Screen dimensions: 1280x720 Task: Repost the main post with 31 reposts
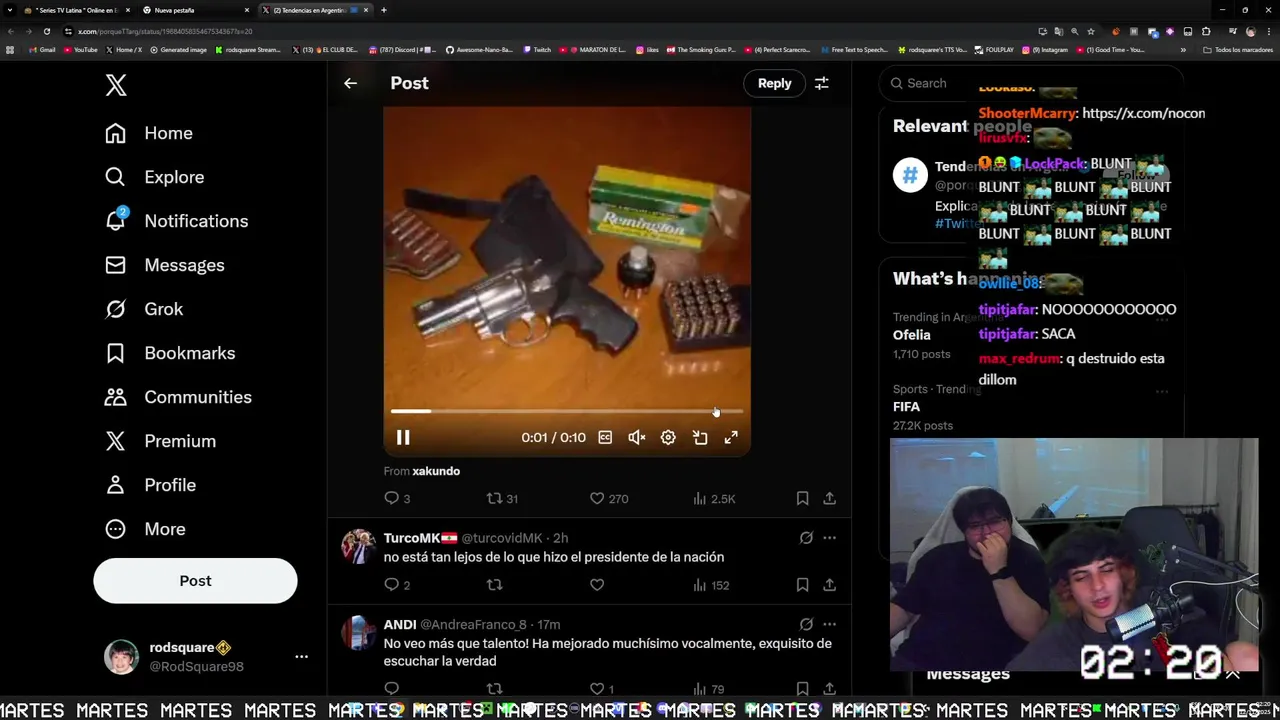pos(501,498)
